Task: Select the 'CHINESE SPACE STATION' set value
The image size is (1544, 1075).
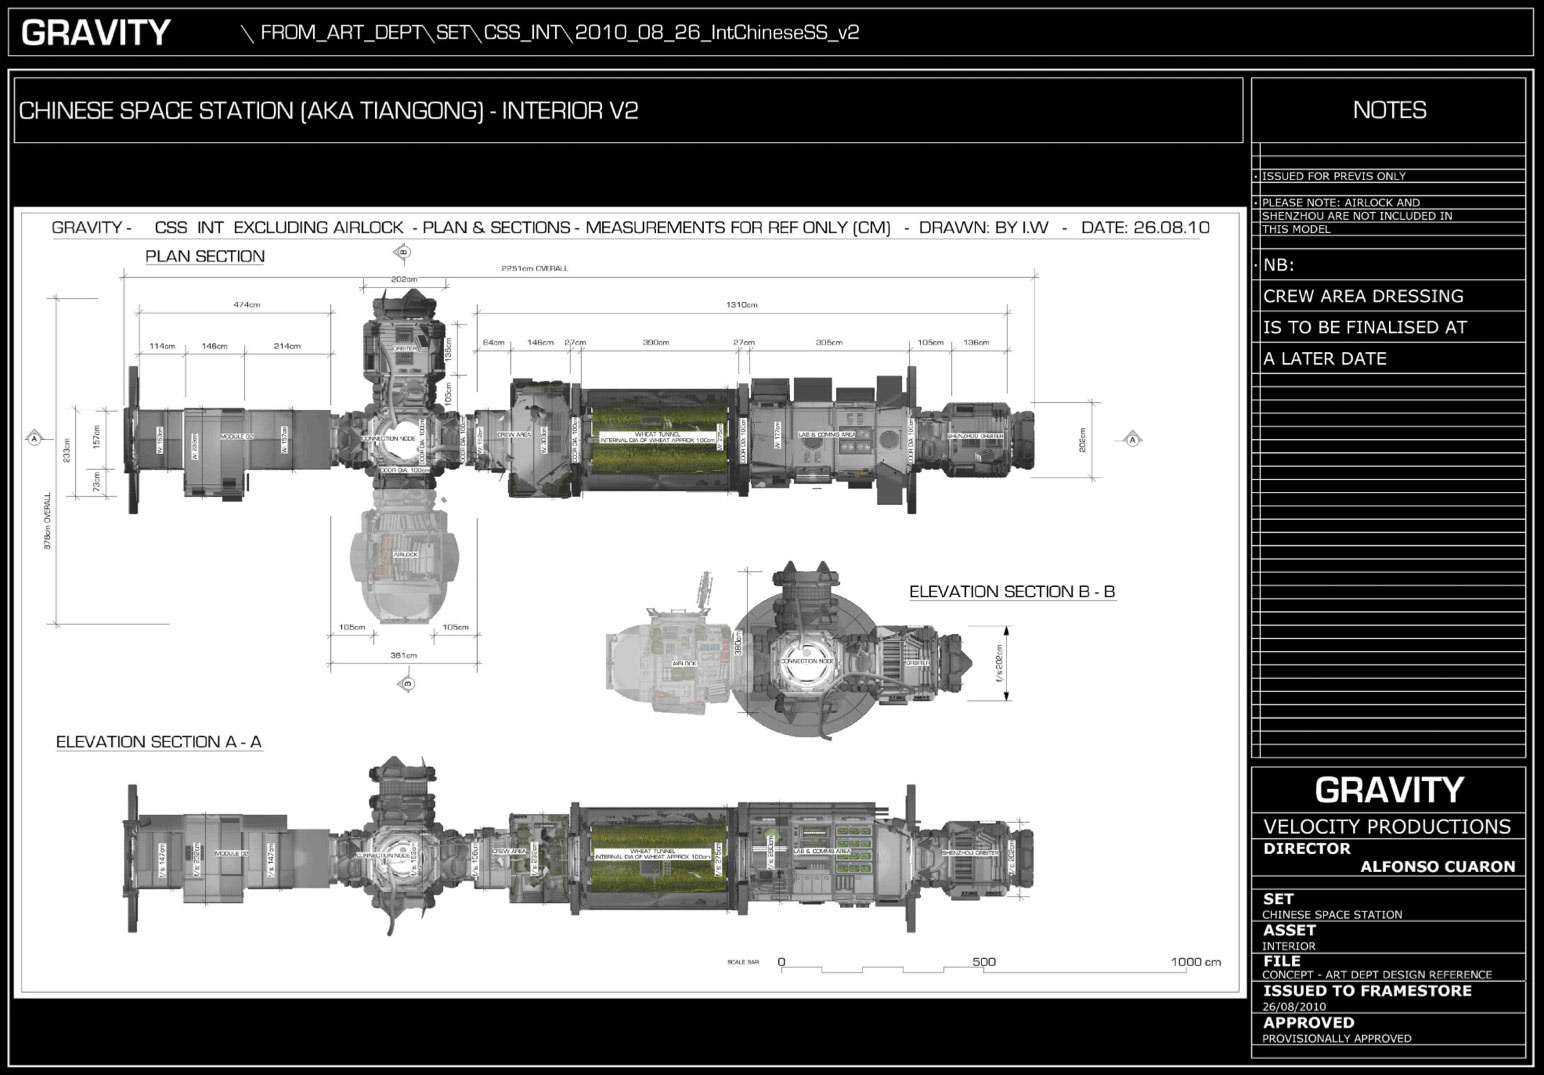Action: [1332, 914]
